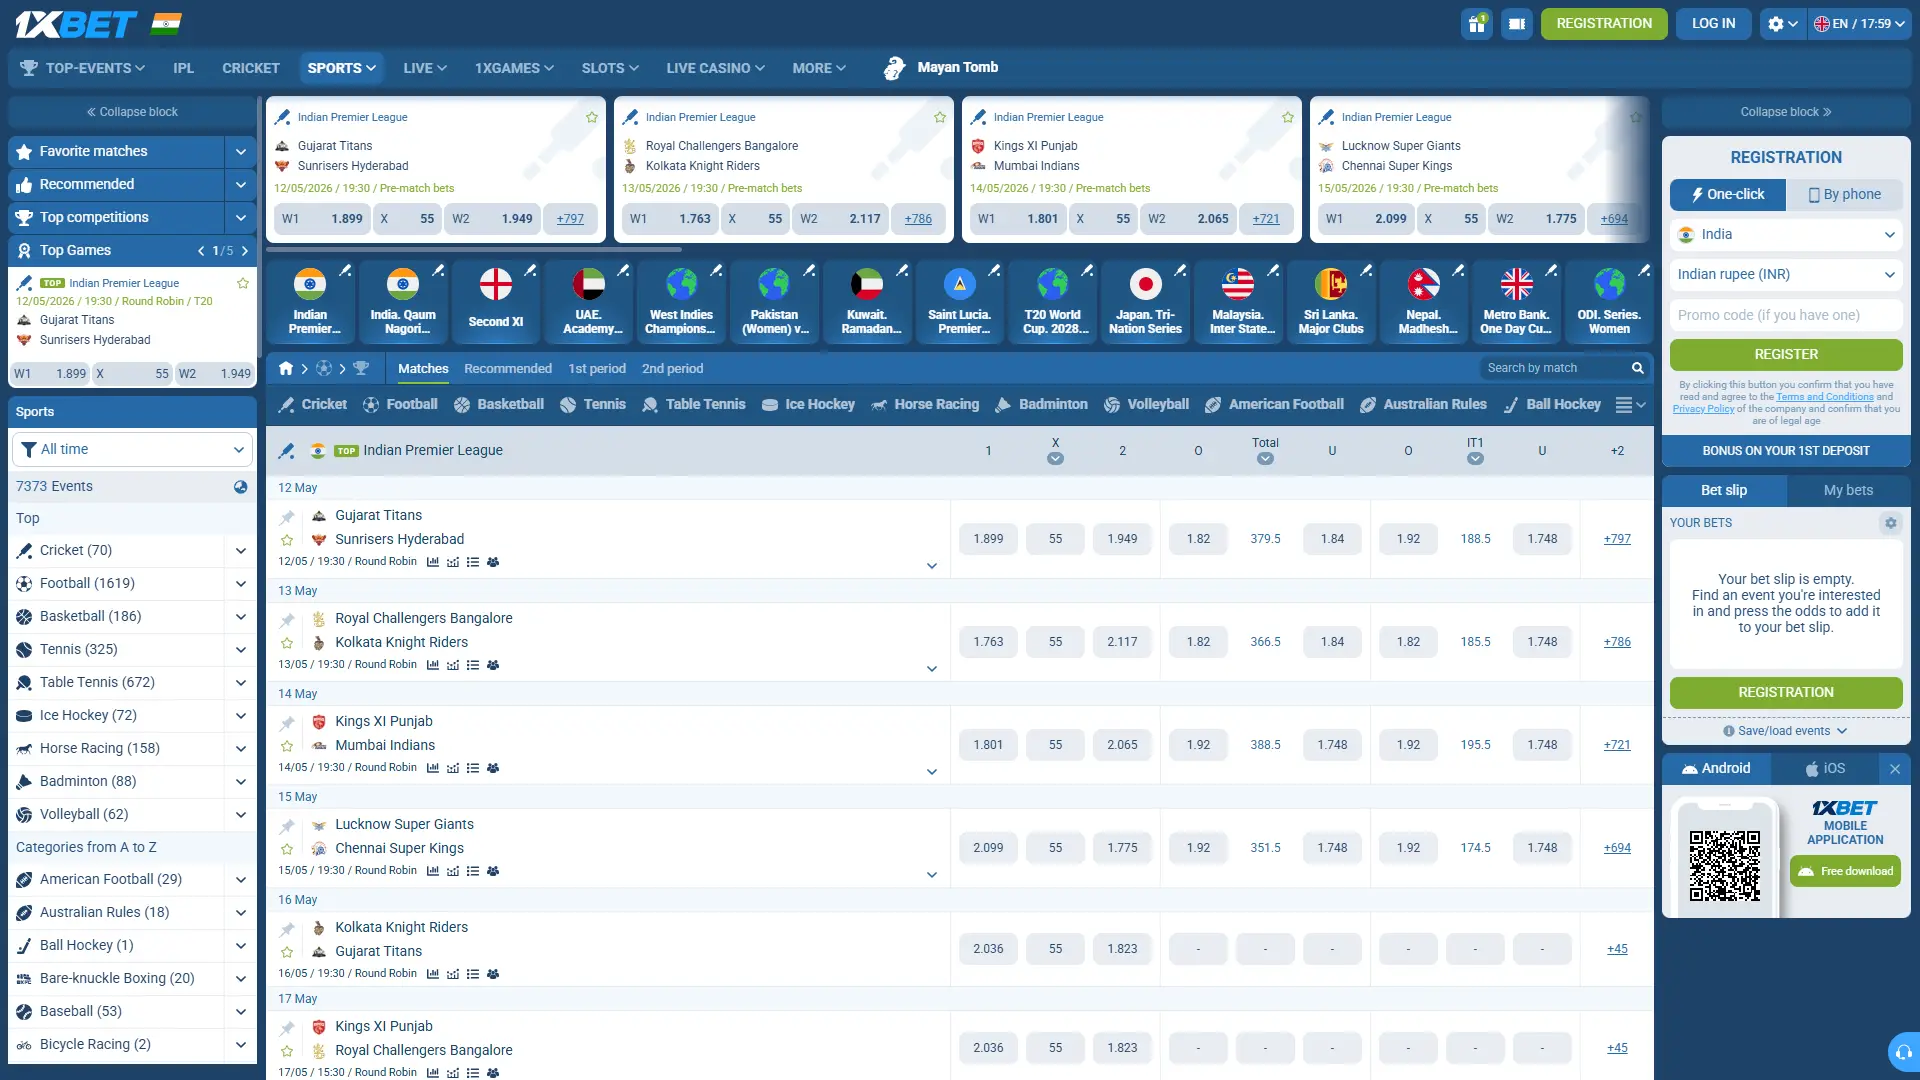Click the cashier icon next to Registration

click(1517, 24)
